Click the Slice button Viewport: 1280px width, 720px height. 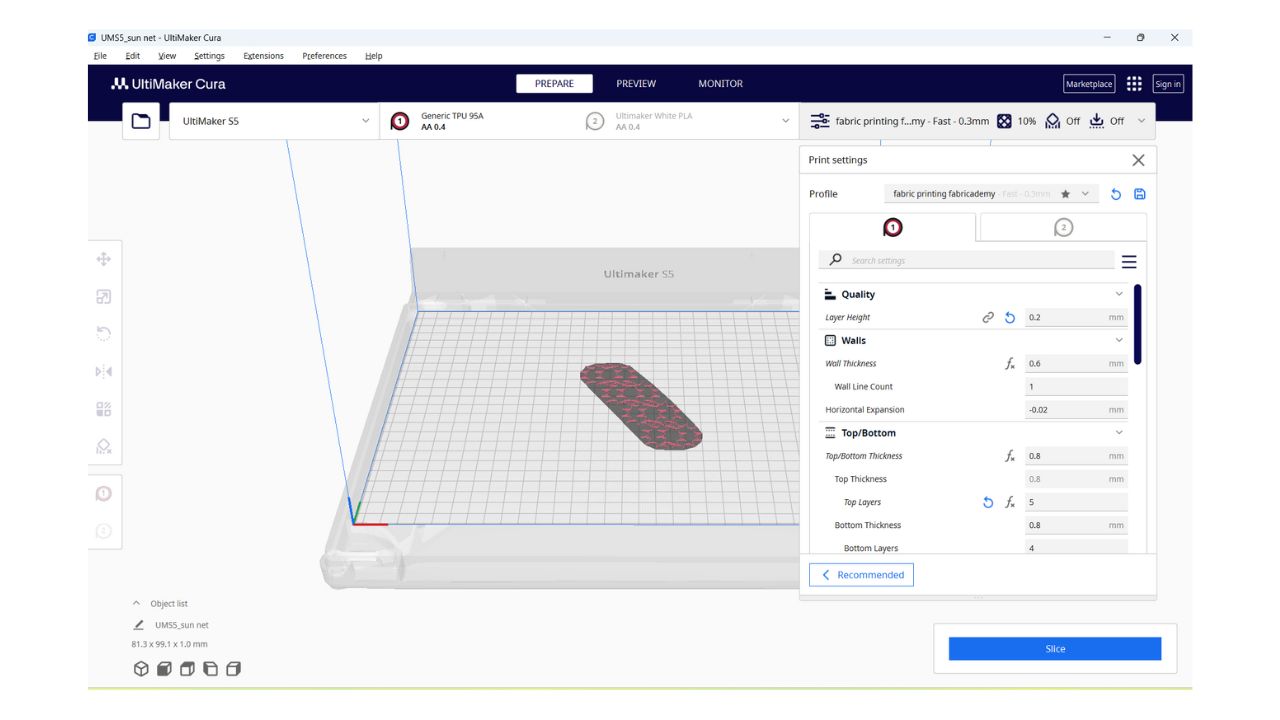click(x=1055, y=649)
